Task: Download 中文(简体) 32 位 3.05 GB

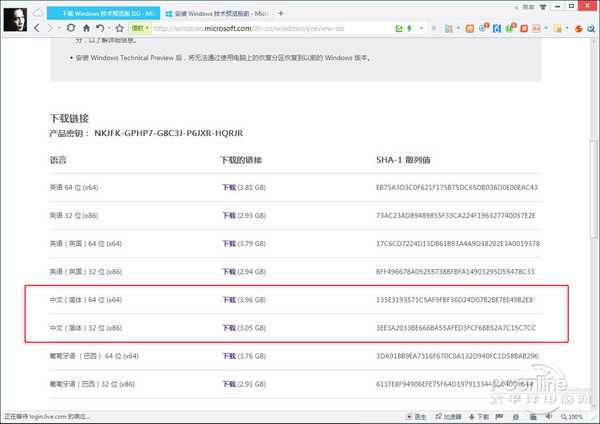Action: (229, 328)
